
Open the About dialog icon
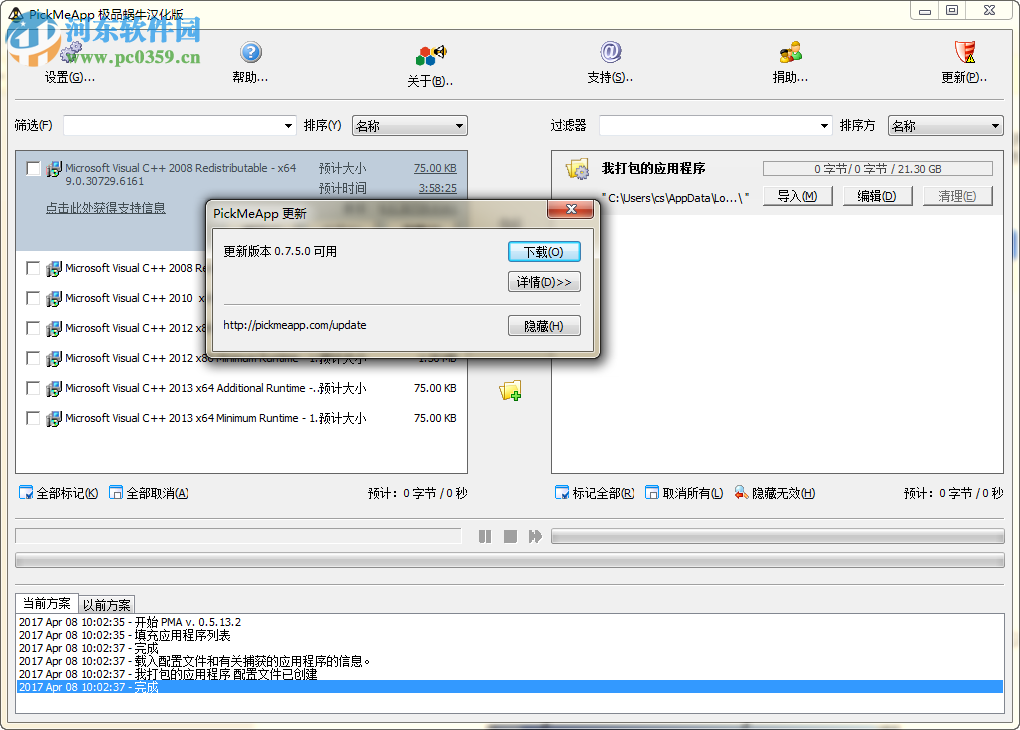point(428,52)
